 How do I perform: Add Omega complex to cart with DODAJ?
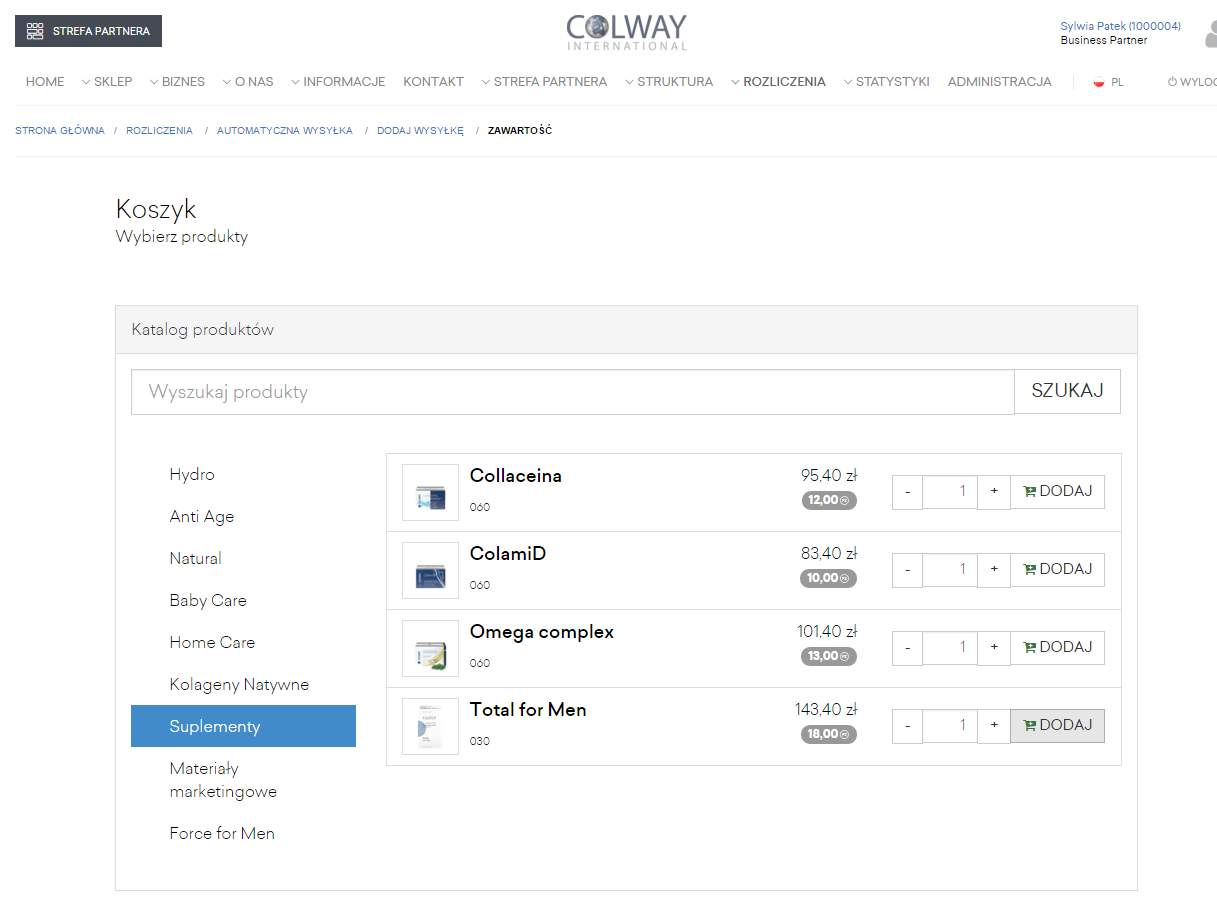(x=1058, y=648)
